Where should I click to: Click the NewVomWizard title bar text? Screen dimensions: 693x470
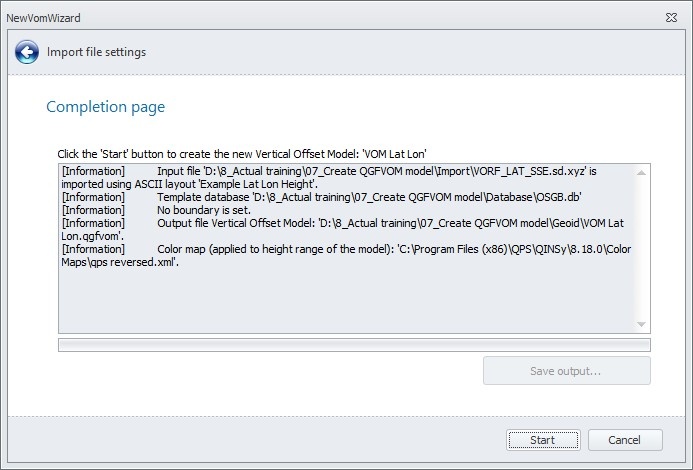(x=43, y=18)
